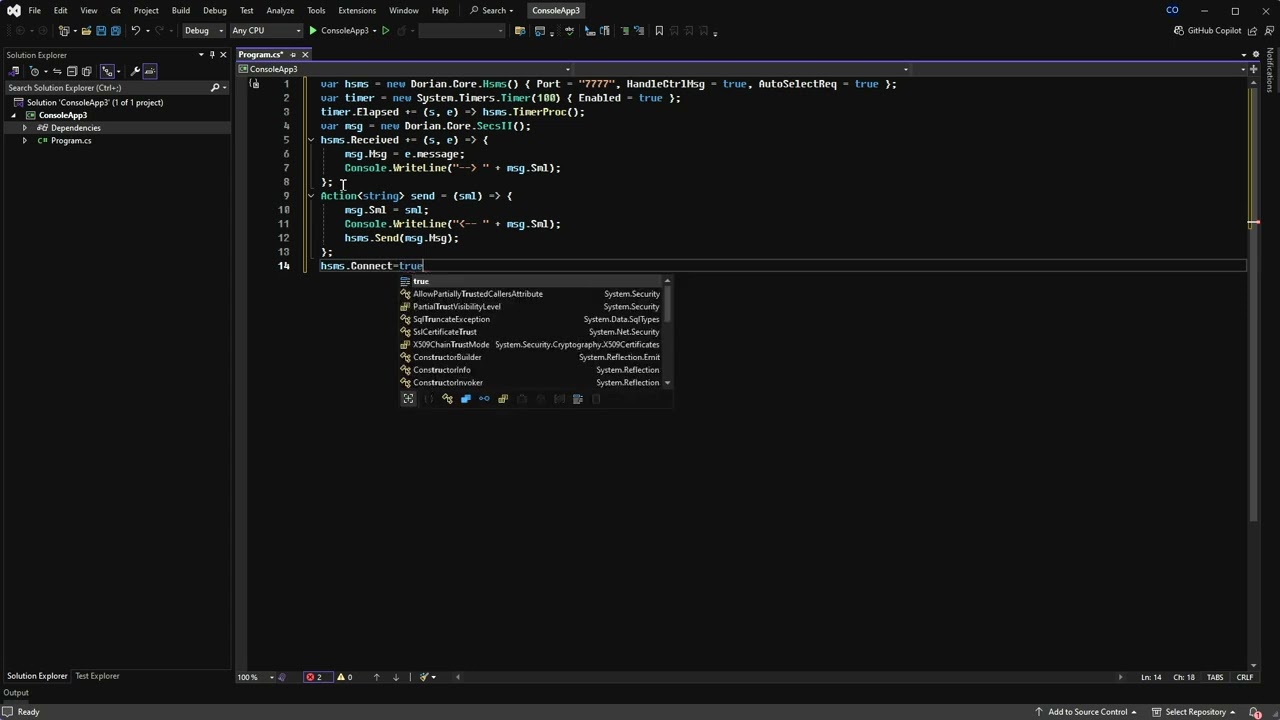Select the Program.cs file in tree
The width and height of the screenshot is (1280, 720).
point(71,141)
